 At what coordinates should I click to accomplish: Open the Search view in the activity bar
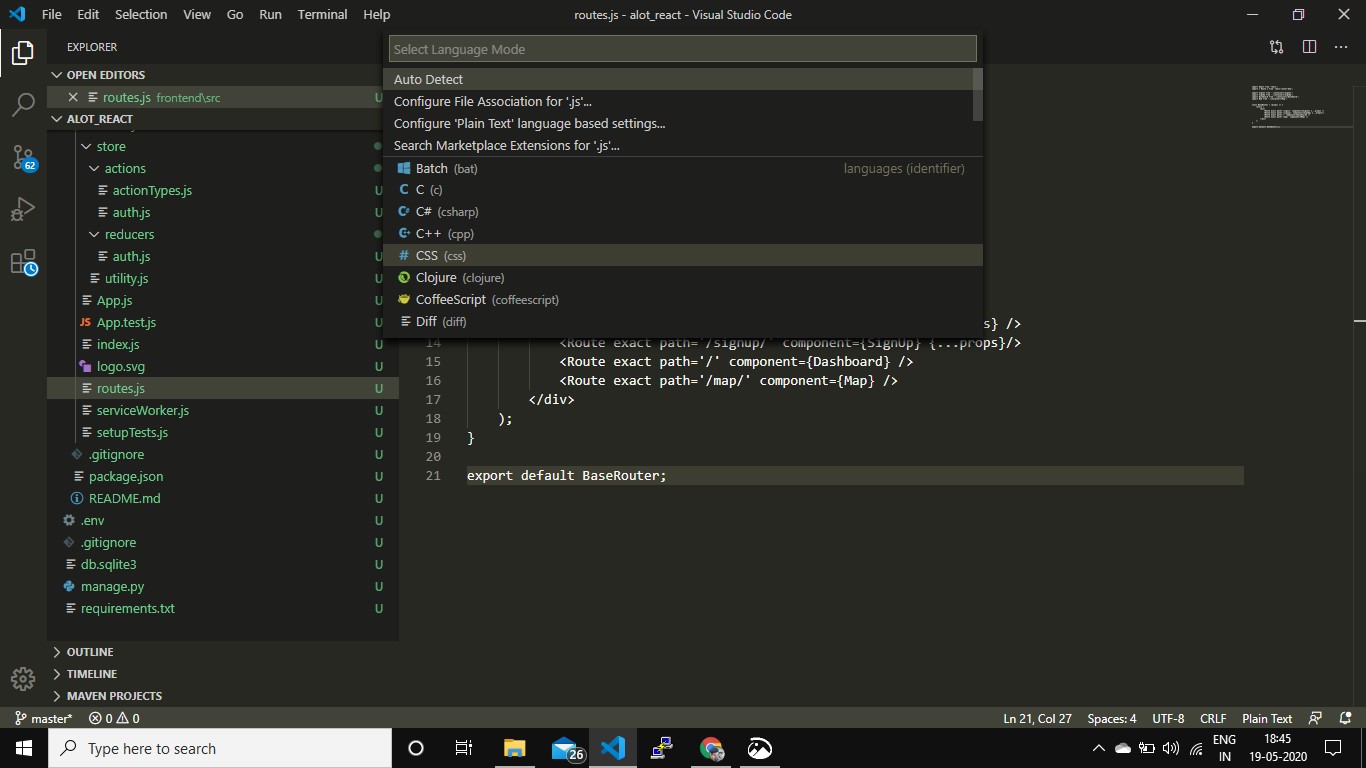pyautogui.click(x=22, y=105)
